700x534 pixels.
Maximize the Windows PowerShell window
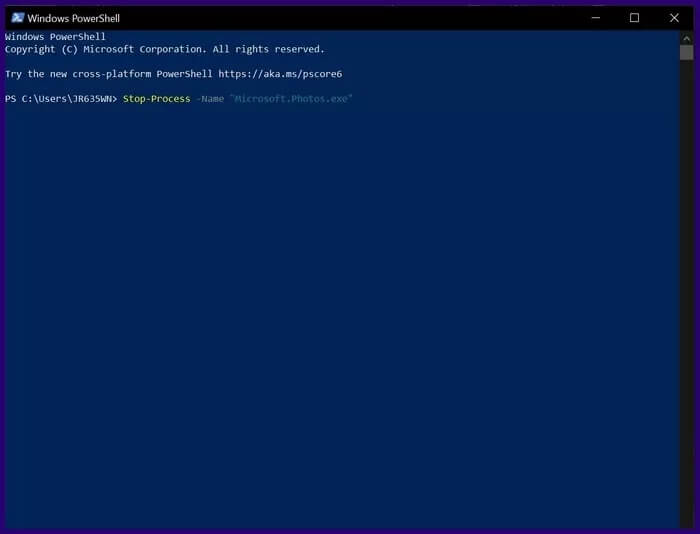click(x=634, y=18)
